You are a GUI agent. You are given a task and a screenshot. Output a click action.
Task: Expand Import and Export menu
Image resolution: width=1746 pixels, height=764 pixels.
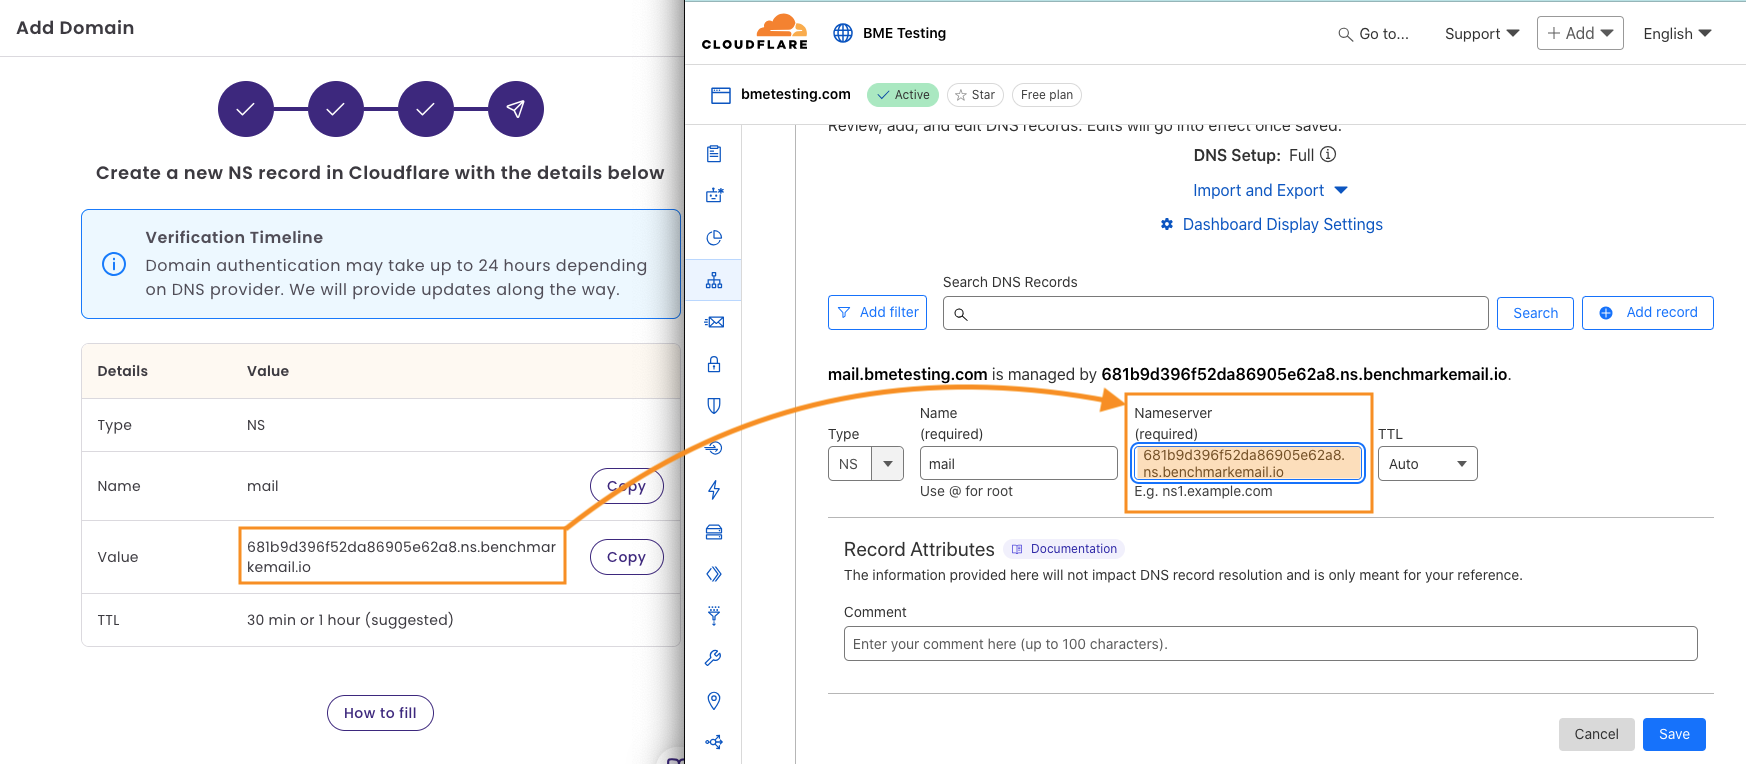click(1270, 190)
